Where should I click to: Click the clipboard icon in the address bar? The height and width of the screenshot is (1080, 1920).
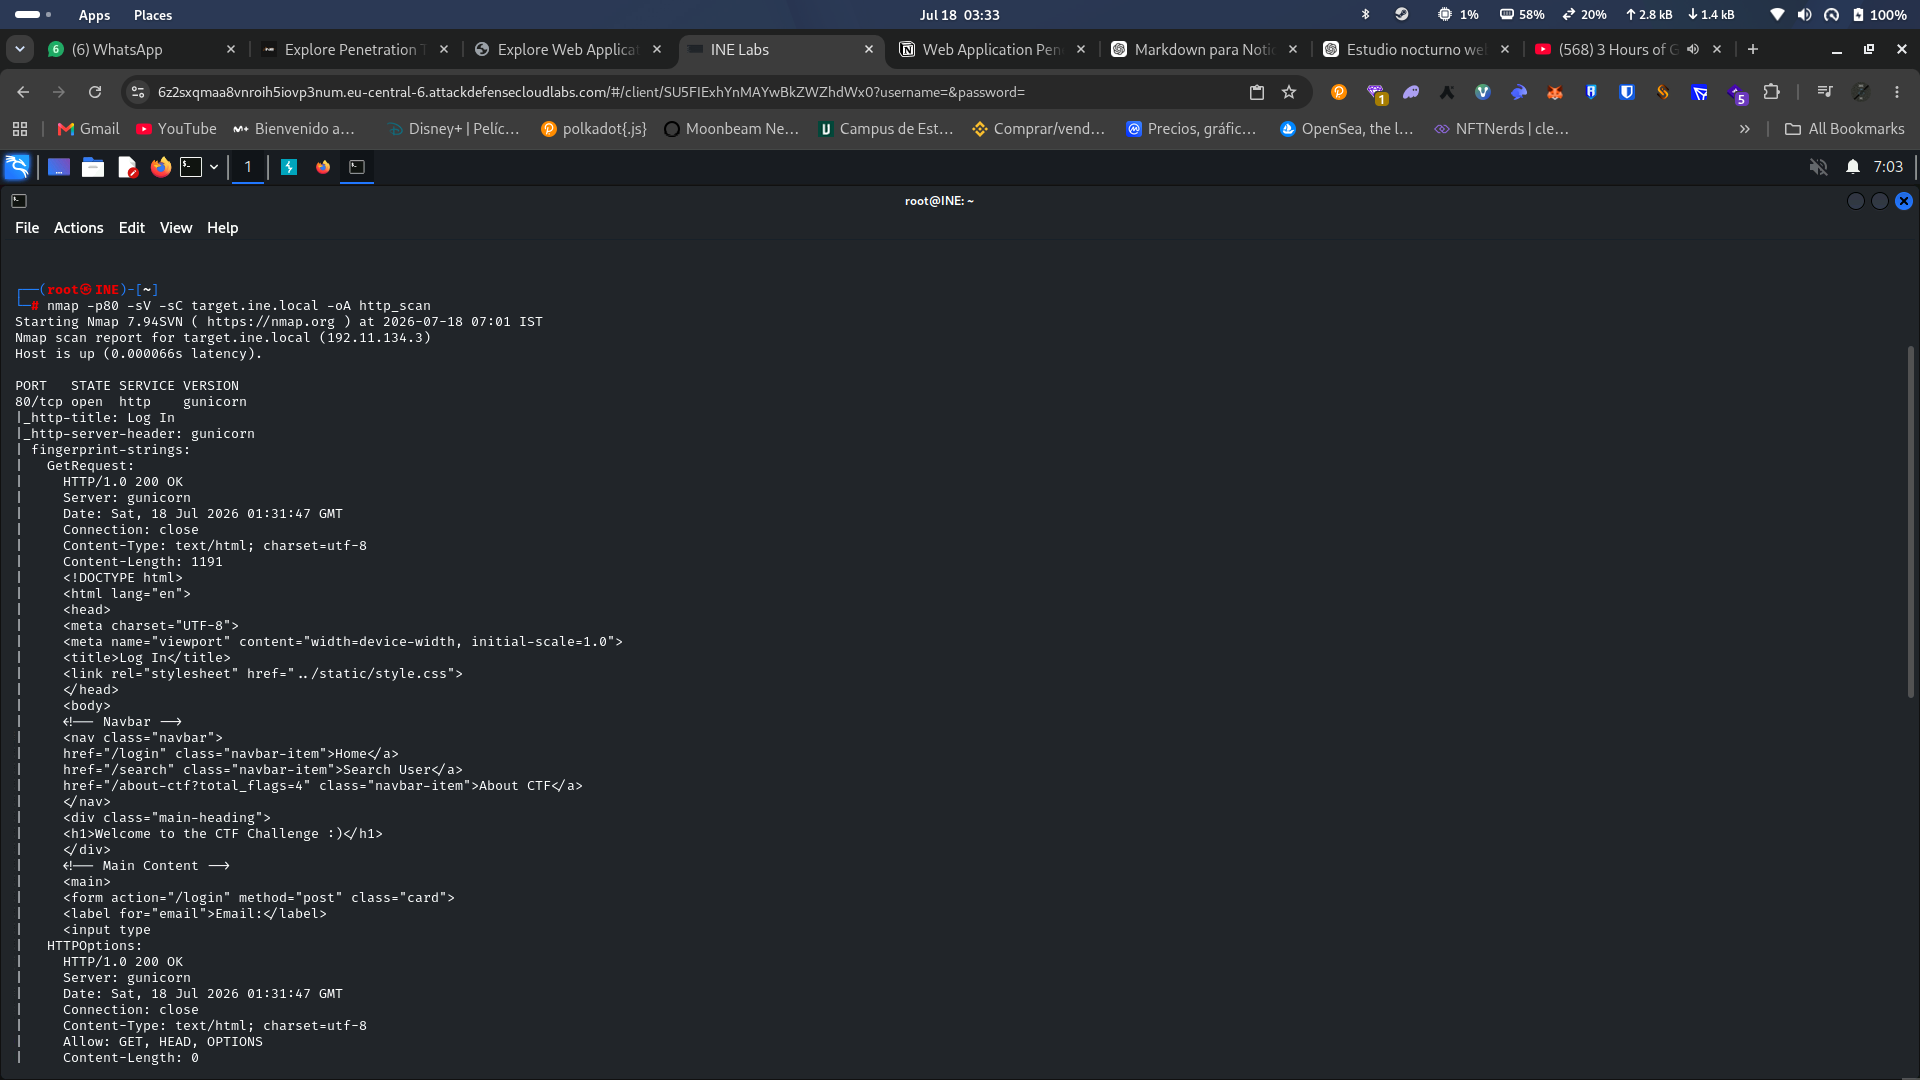pos(1257,92)
